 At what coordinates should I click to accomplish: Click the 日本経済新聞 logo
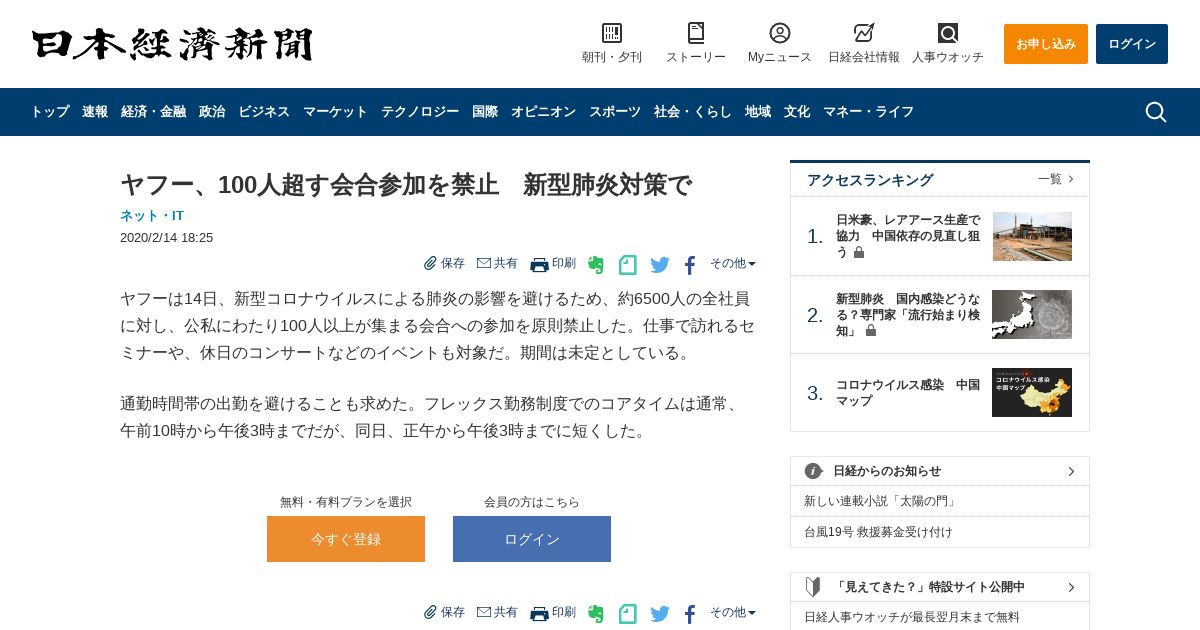tap(172, 44)
